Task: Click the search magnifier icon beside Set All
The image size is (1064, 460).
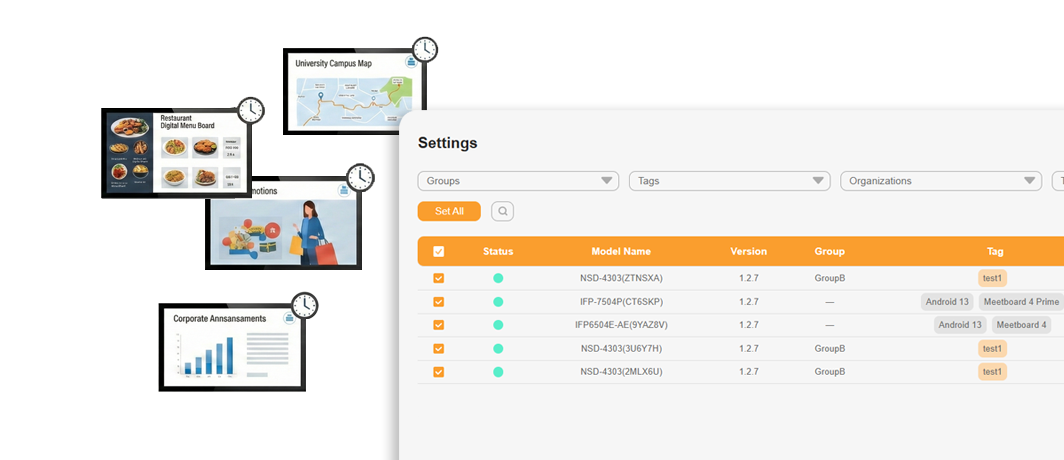Action: tap(502, 211)
